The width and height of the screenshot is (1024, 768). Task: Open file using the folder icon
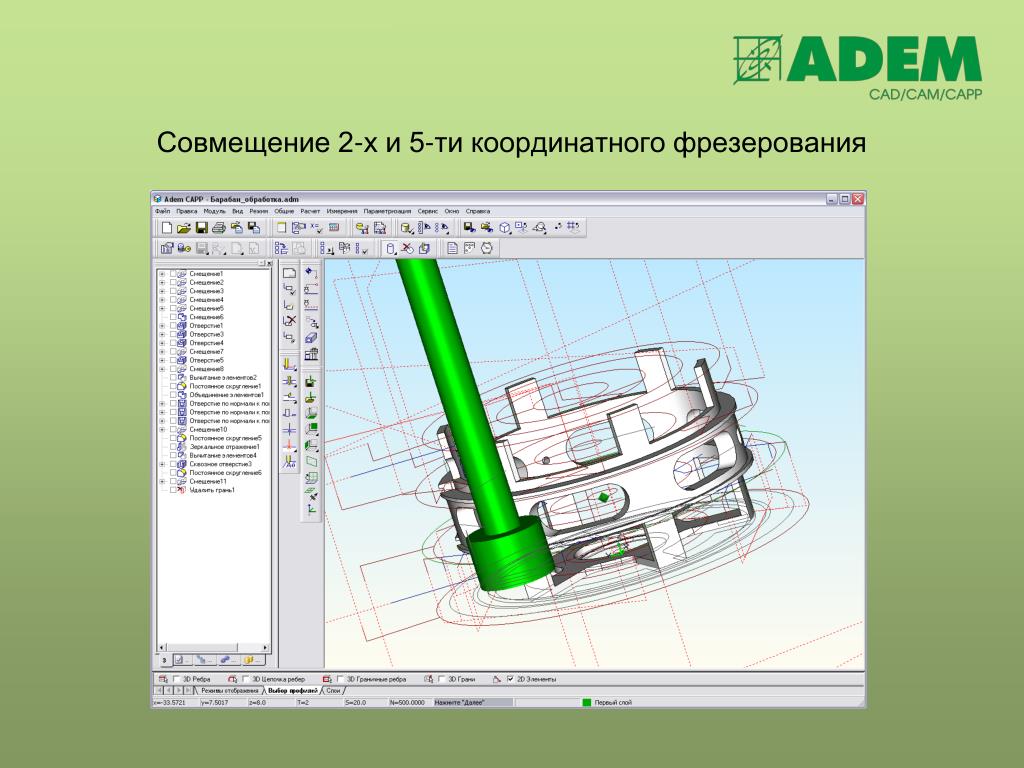(184, 228)
